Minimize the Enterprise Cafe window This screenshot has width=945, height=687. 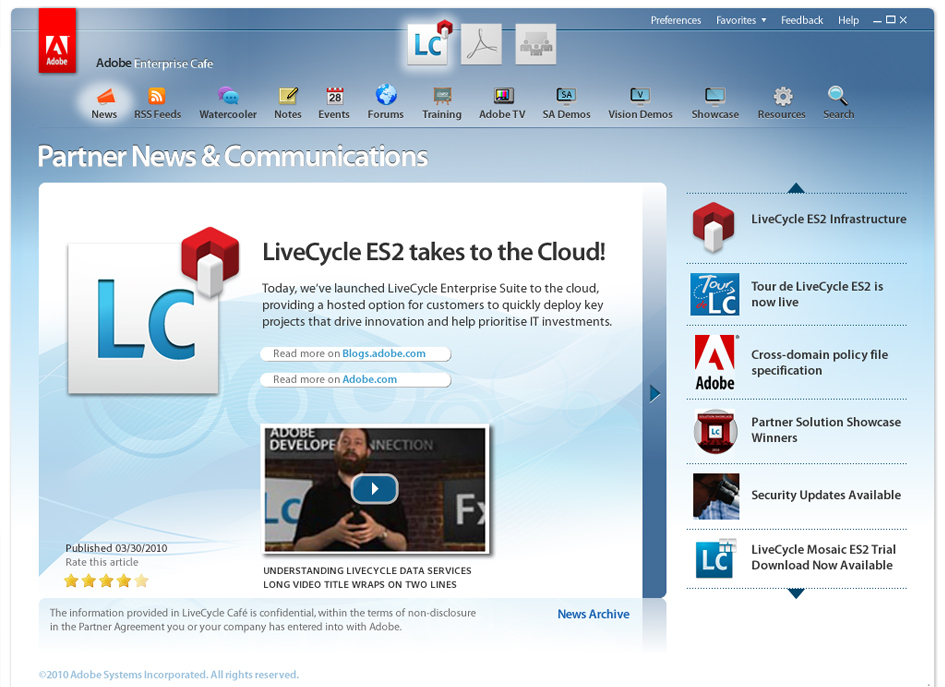[878, 20]
